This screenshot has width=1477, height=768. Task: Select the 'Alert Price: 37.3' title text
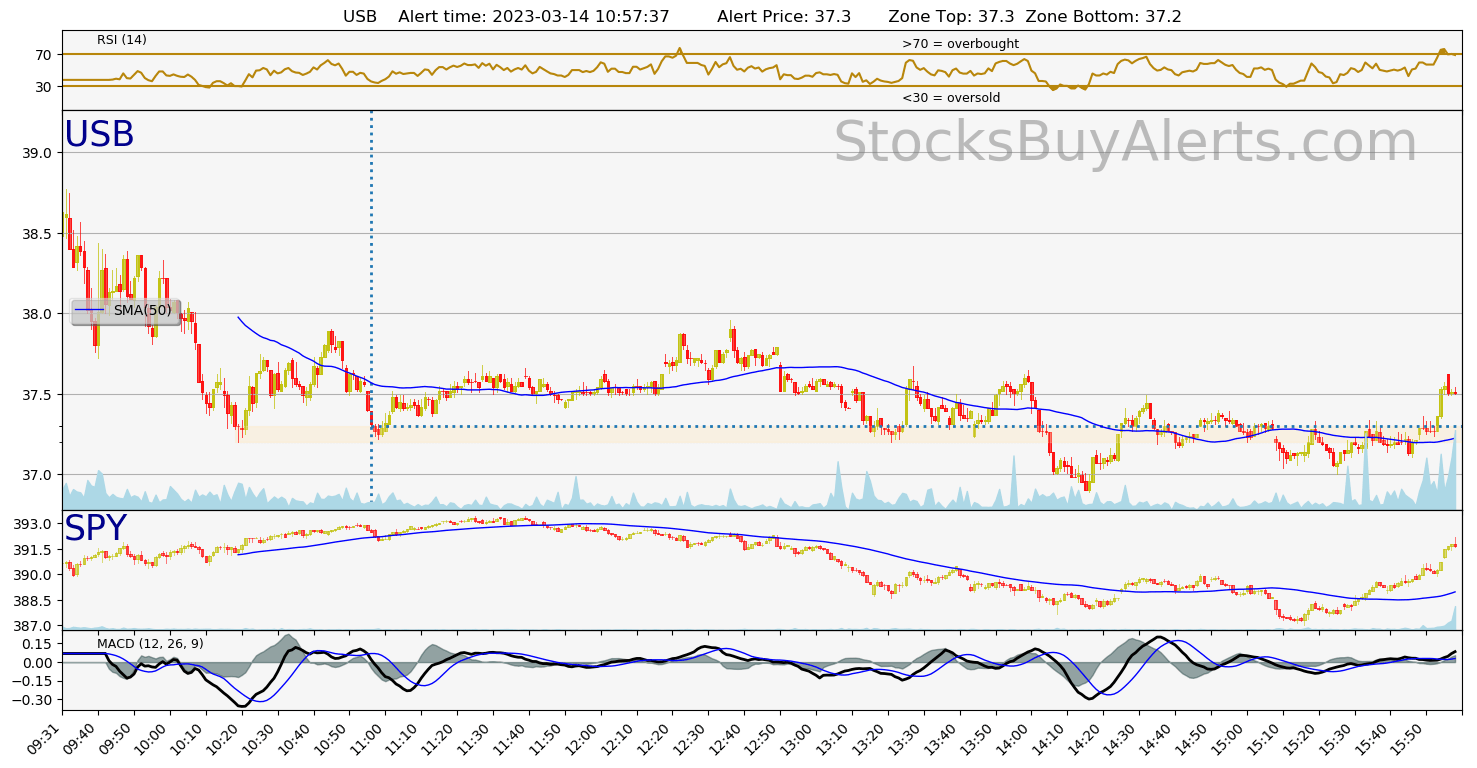point(784,17)
